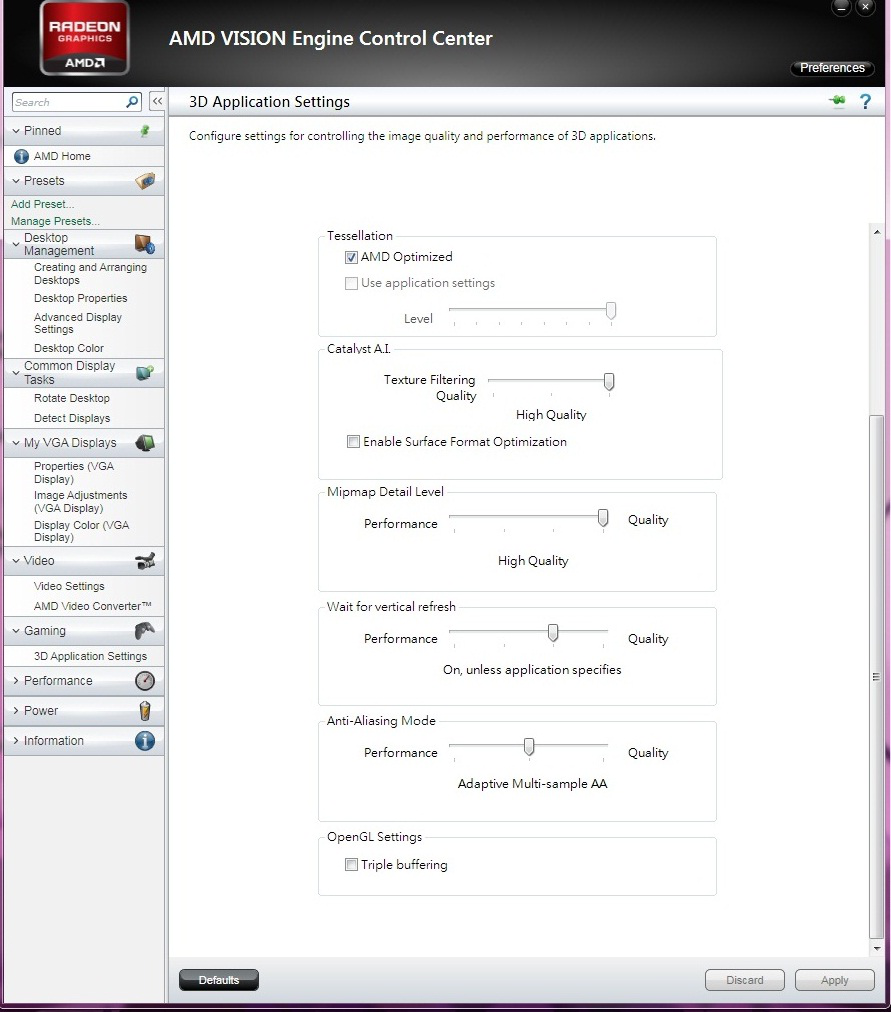Collapse the Presets section

tap(16, 181)
